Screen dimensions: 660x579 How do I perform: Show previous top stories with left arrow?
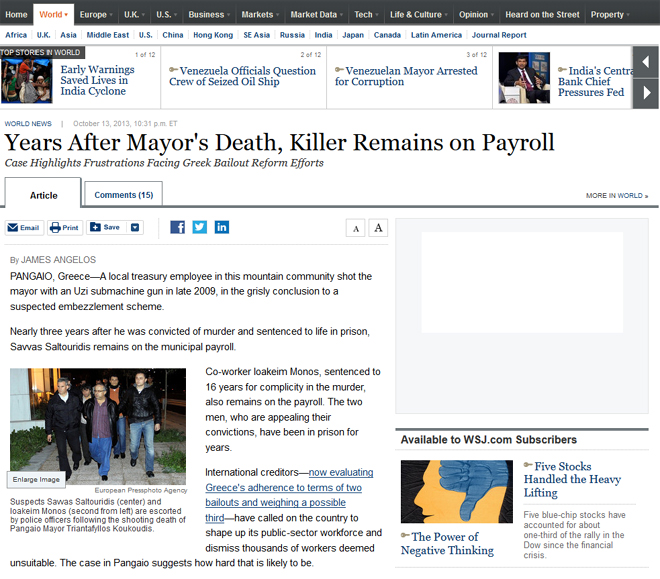click(646, 63)
